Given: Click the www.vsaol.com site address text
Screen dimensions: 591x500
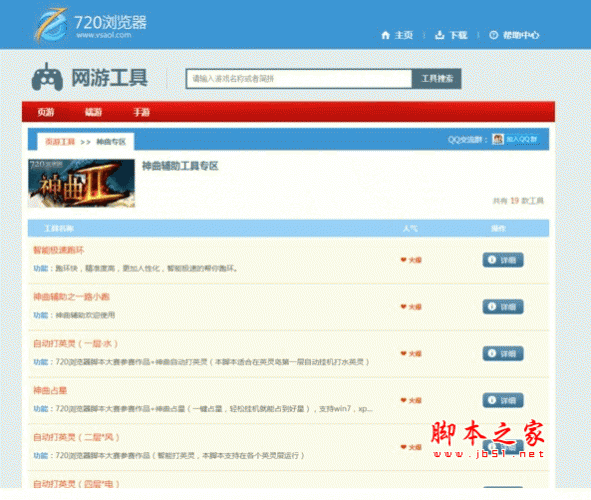Looking at the screenshot, I should pyautogui.click(x=104, y=35).
